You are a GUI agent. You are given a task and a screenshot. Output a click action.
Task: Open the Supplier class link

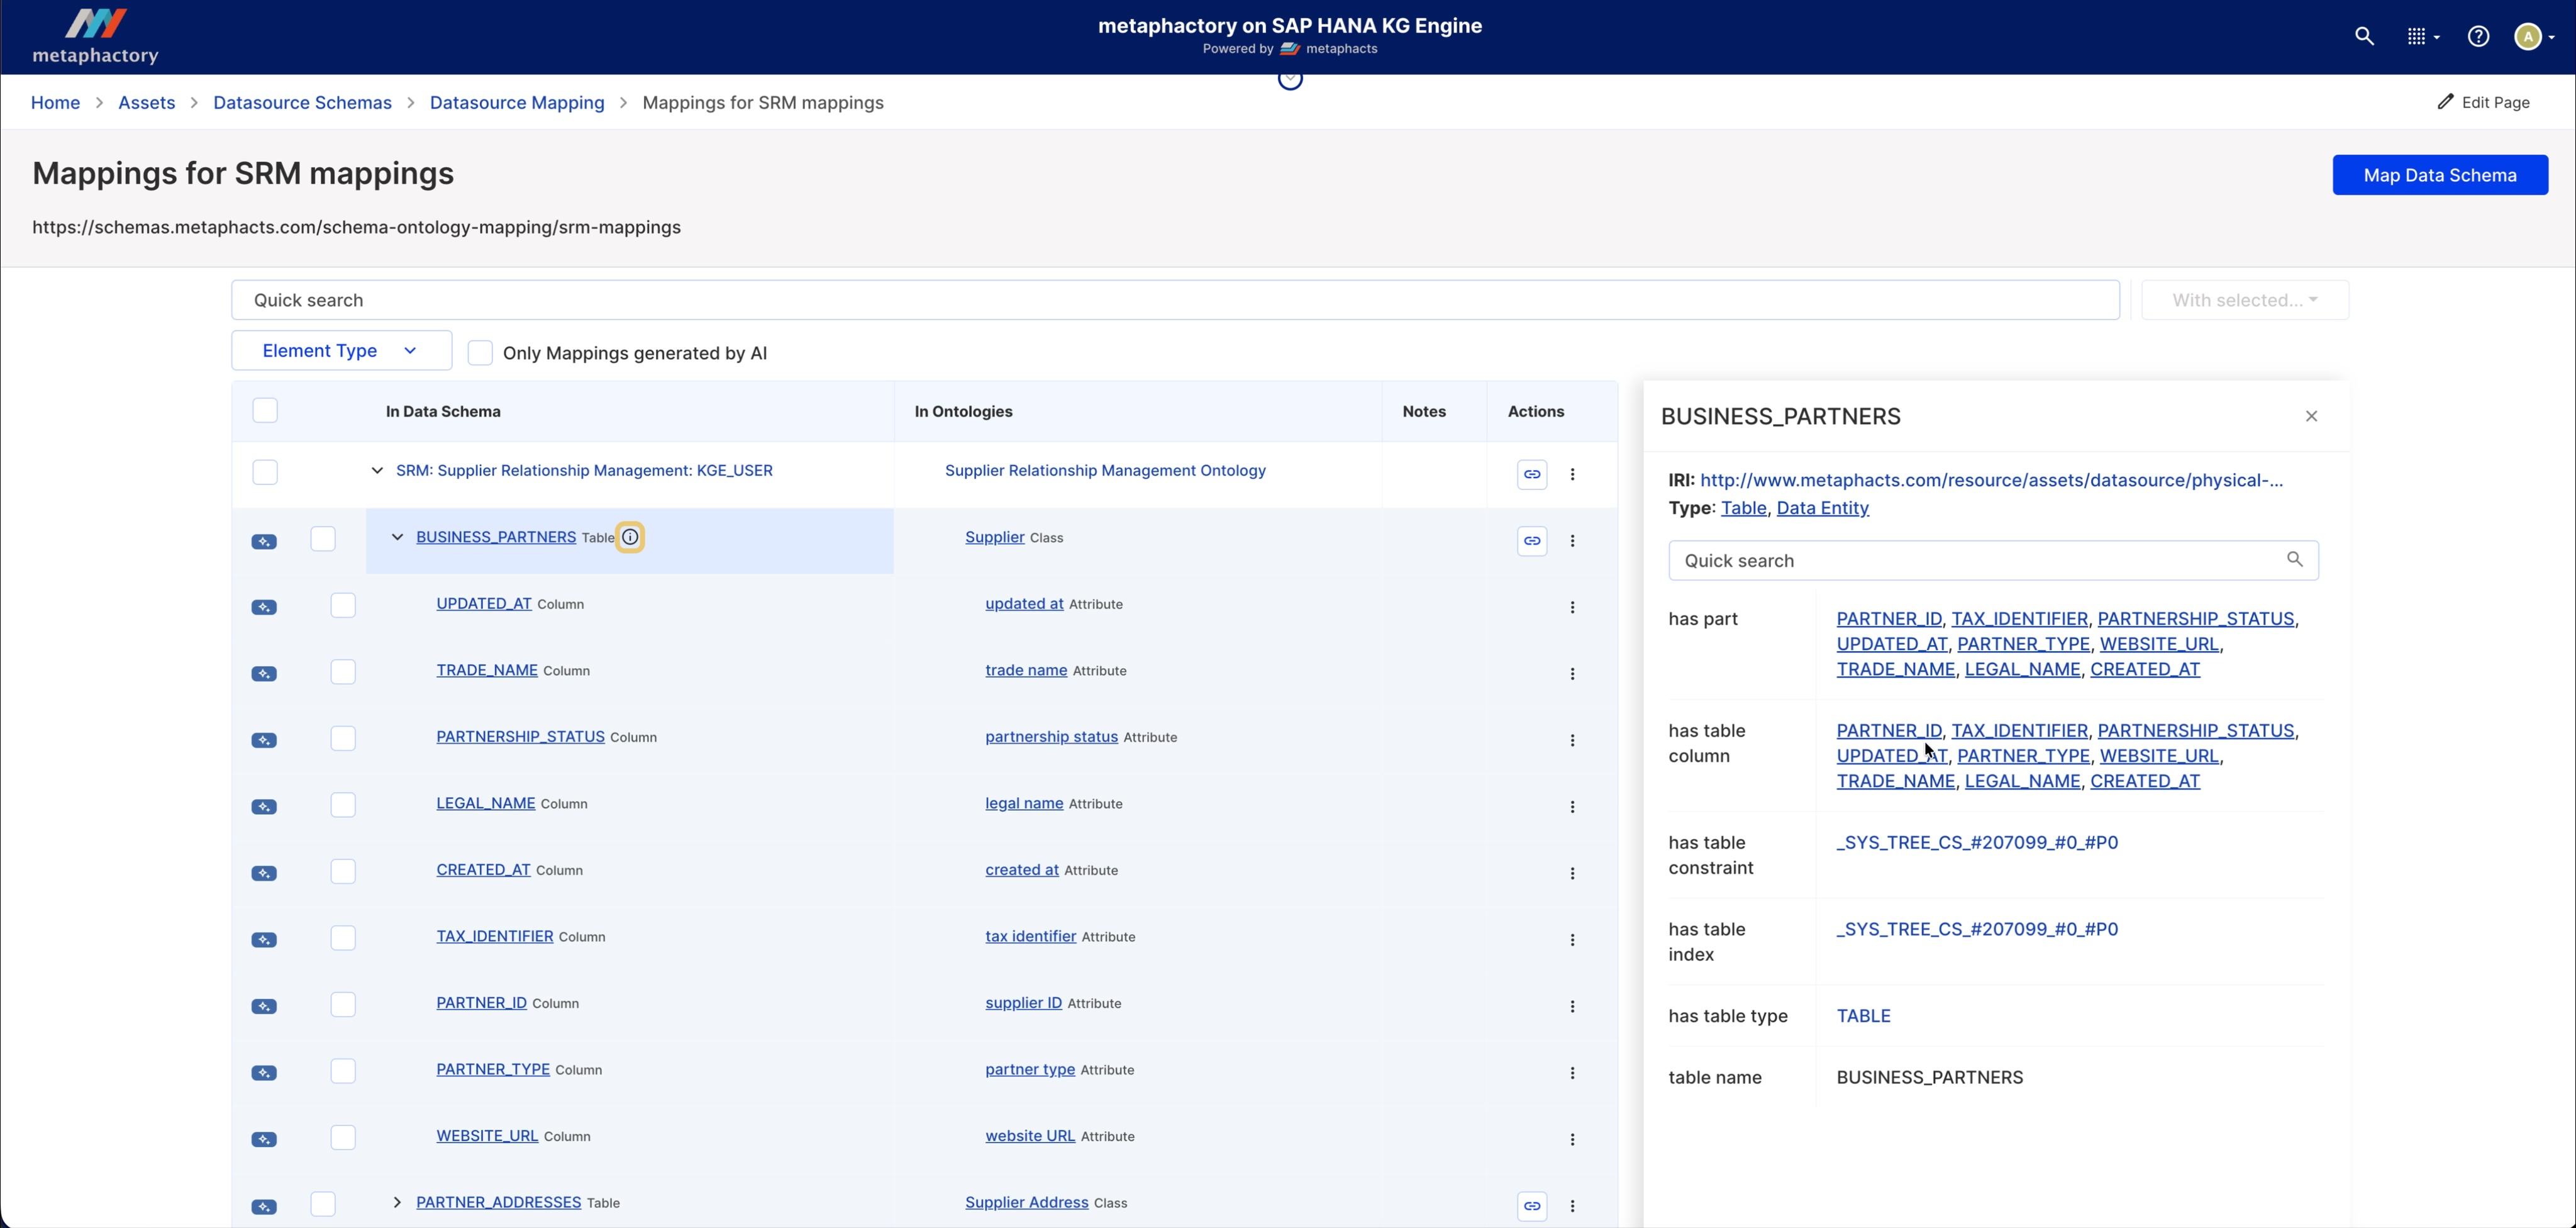(994, 537)
